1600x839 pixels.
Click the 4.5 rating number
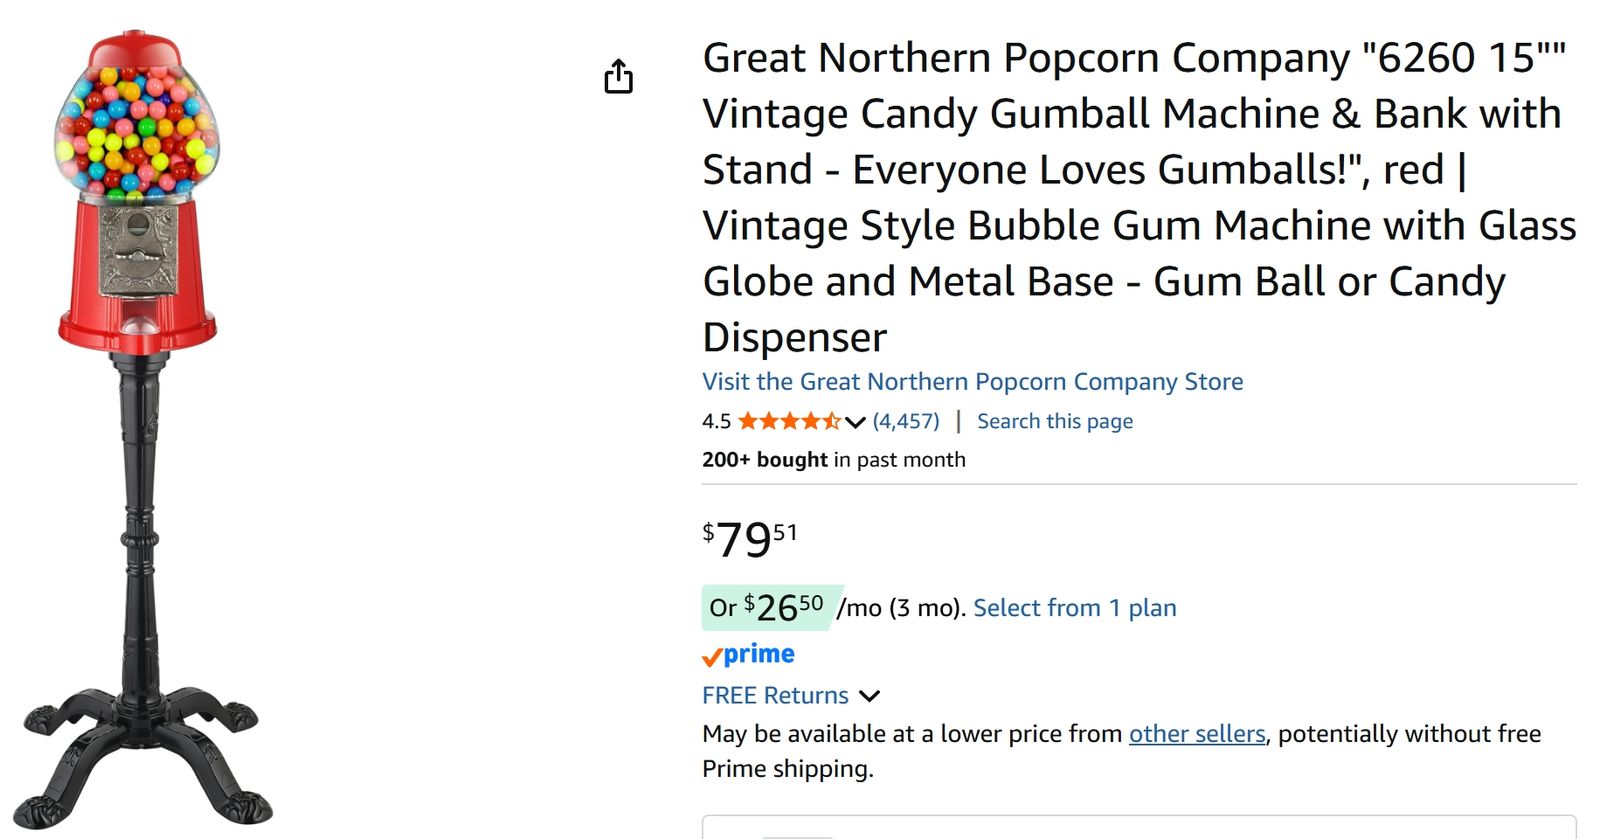point(716,421)
